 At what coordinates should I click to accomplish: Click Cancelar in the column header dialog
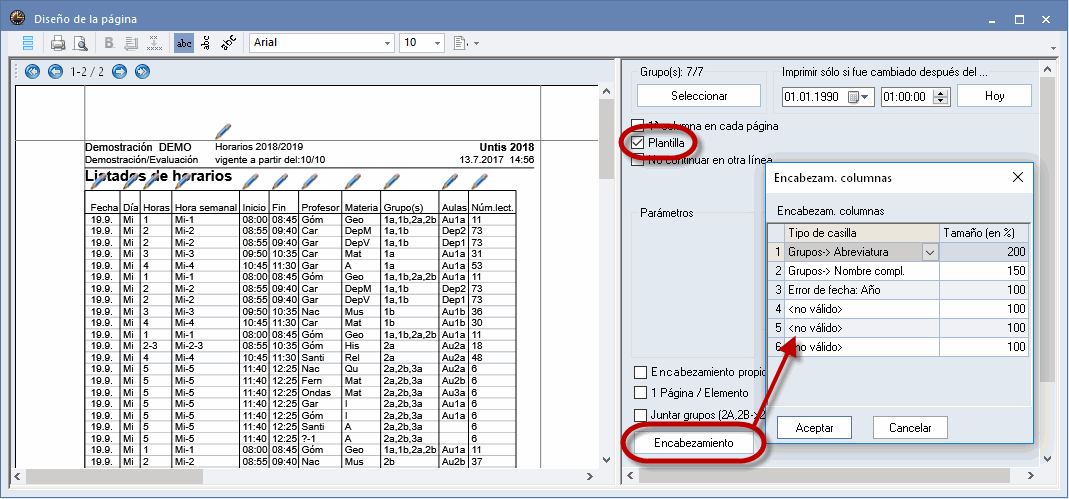pyautogui.click(x=910, y=428)
